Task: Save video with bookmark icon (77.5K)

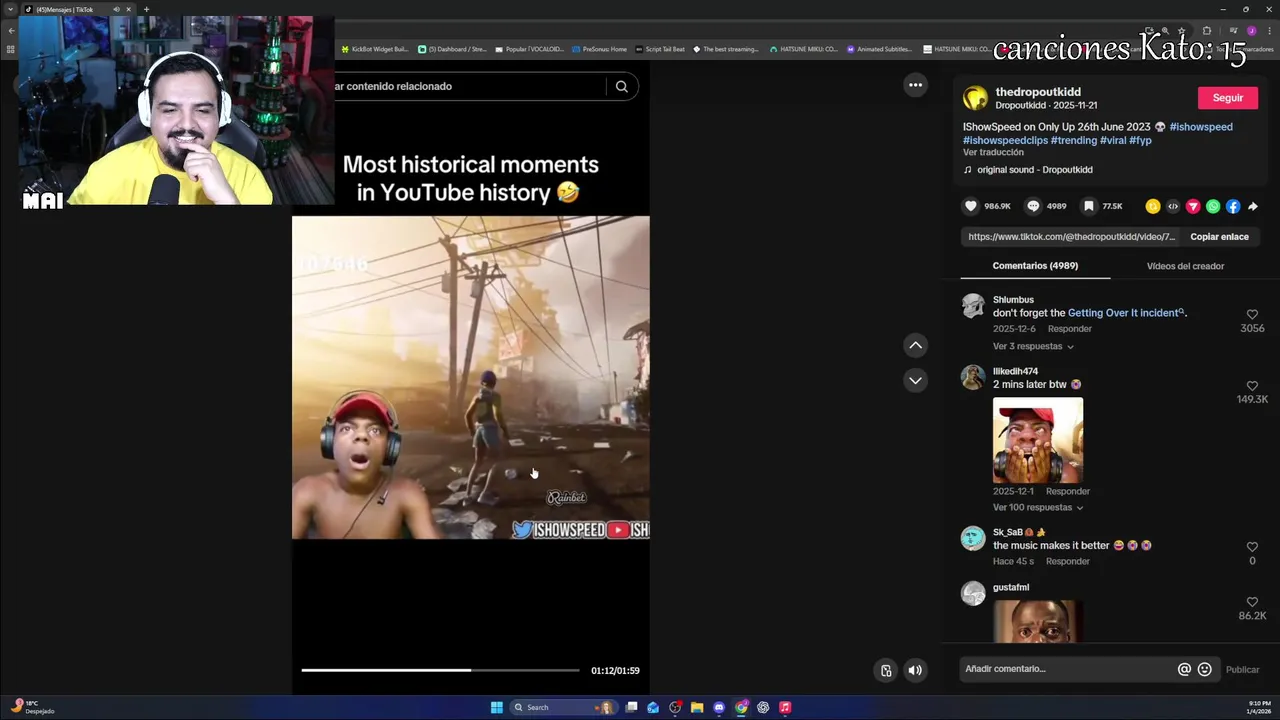Action: pos(1089,206)
